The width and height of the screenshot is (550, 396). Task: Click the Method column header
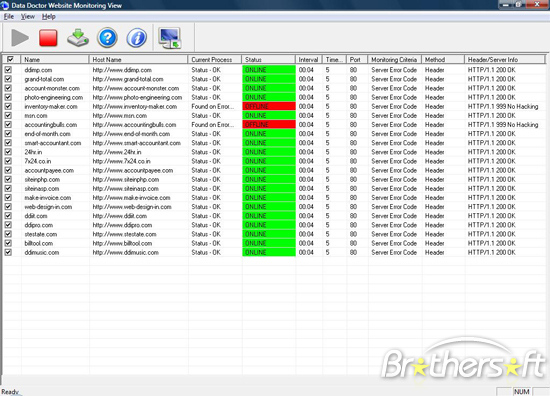point(443,59)
